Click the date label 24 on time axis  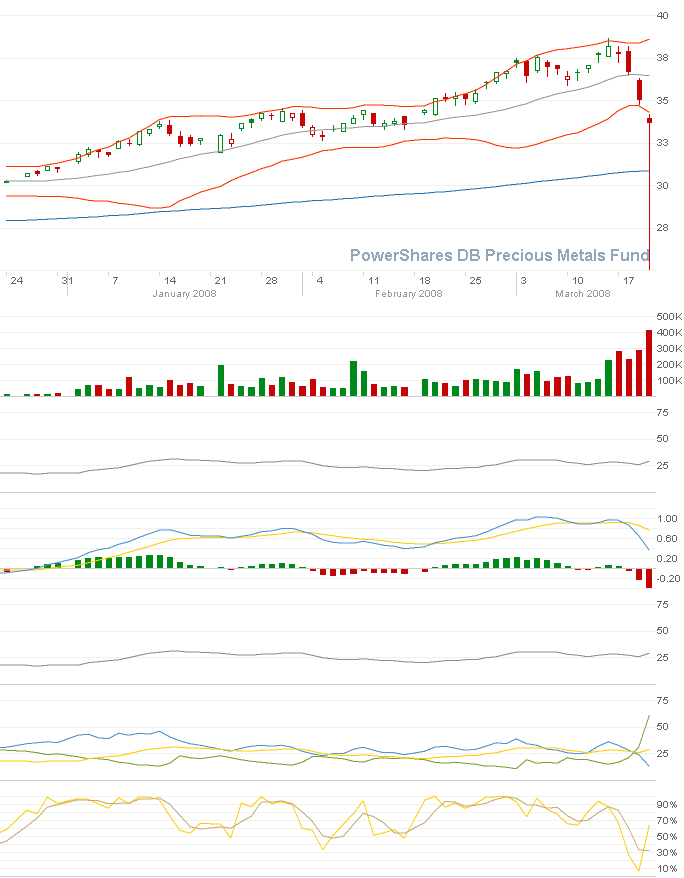[x=17, y=281]
